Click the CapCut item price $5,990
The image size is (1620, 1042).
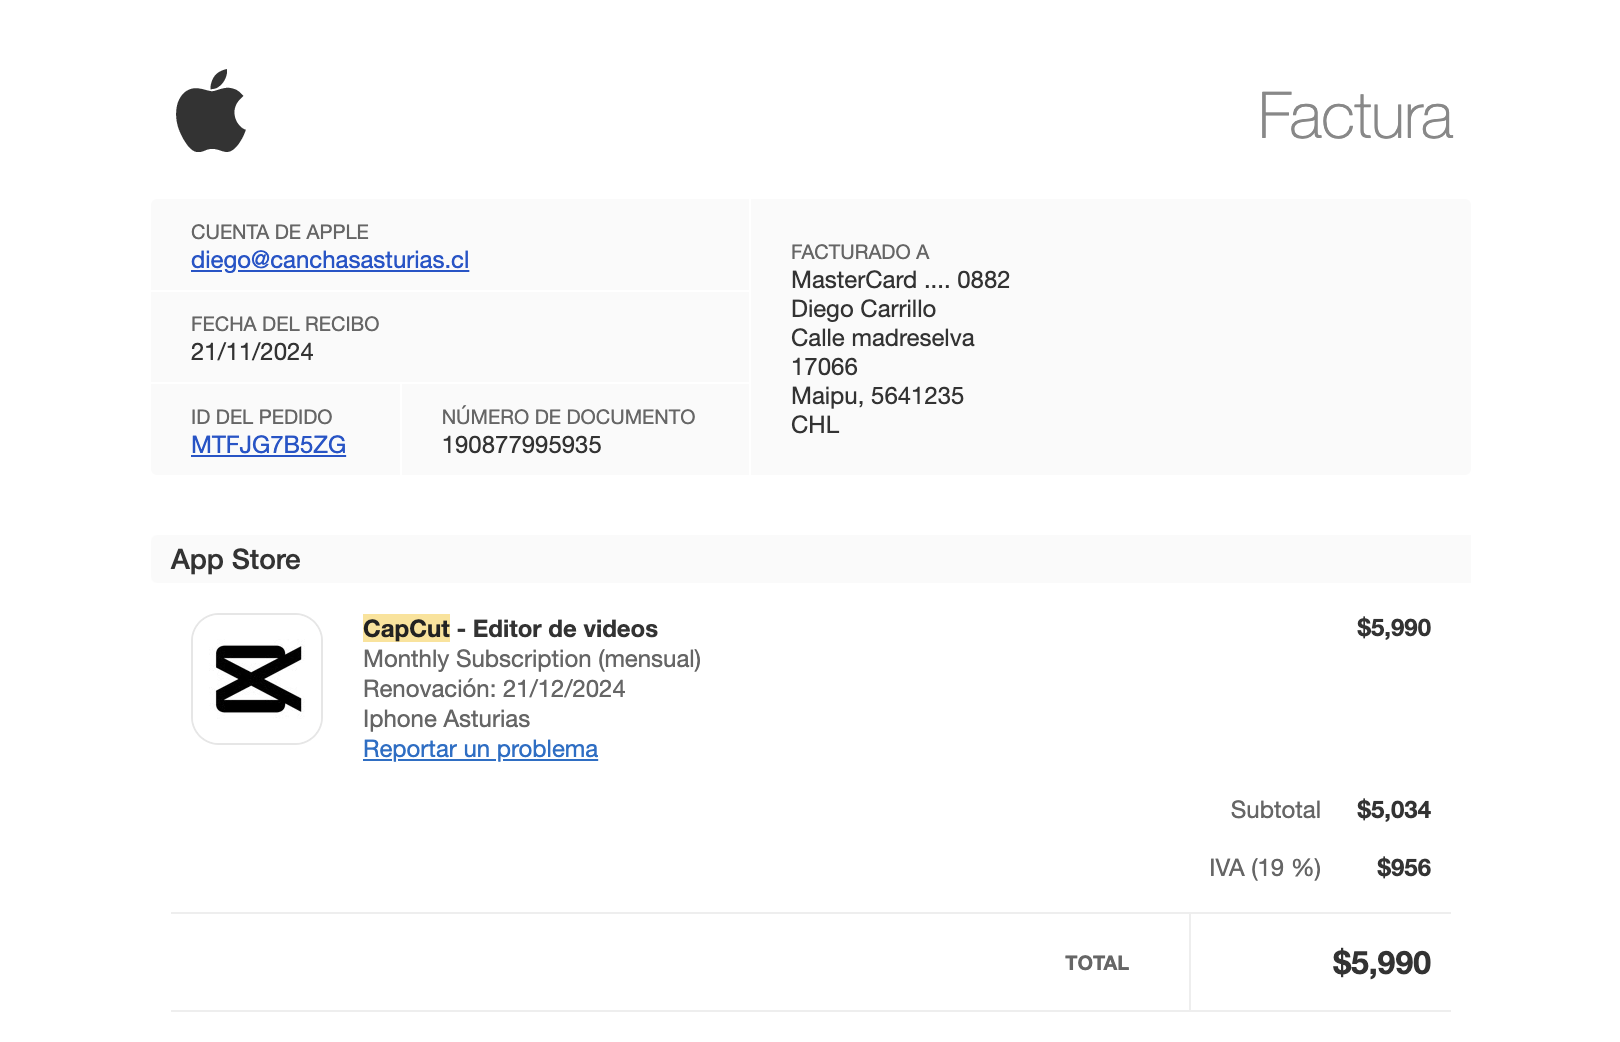[1393, 628]
